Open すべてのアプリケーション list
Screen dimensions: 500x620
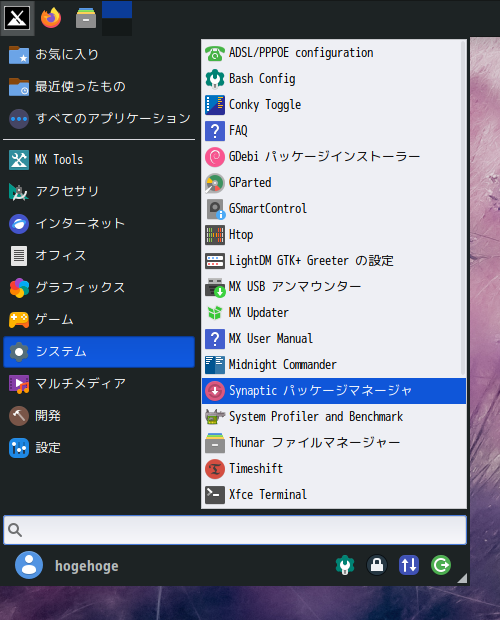[99, 118]
